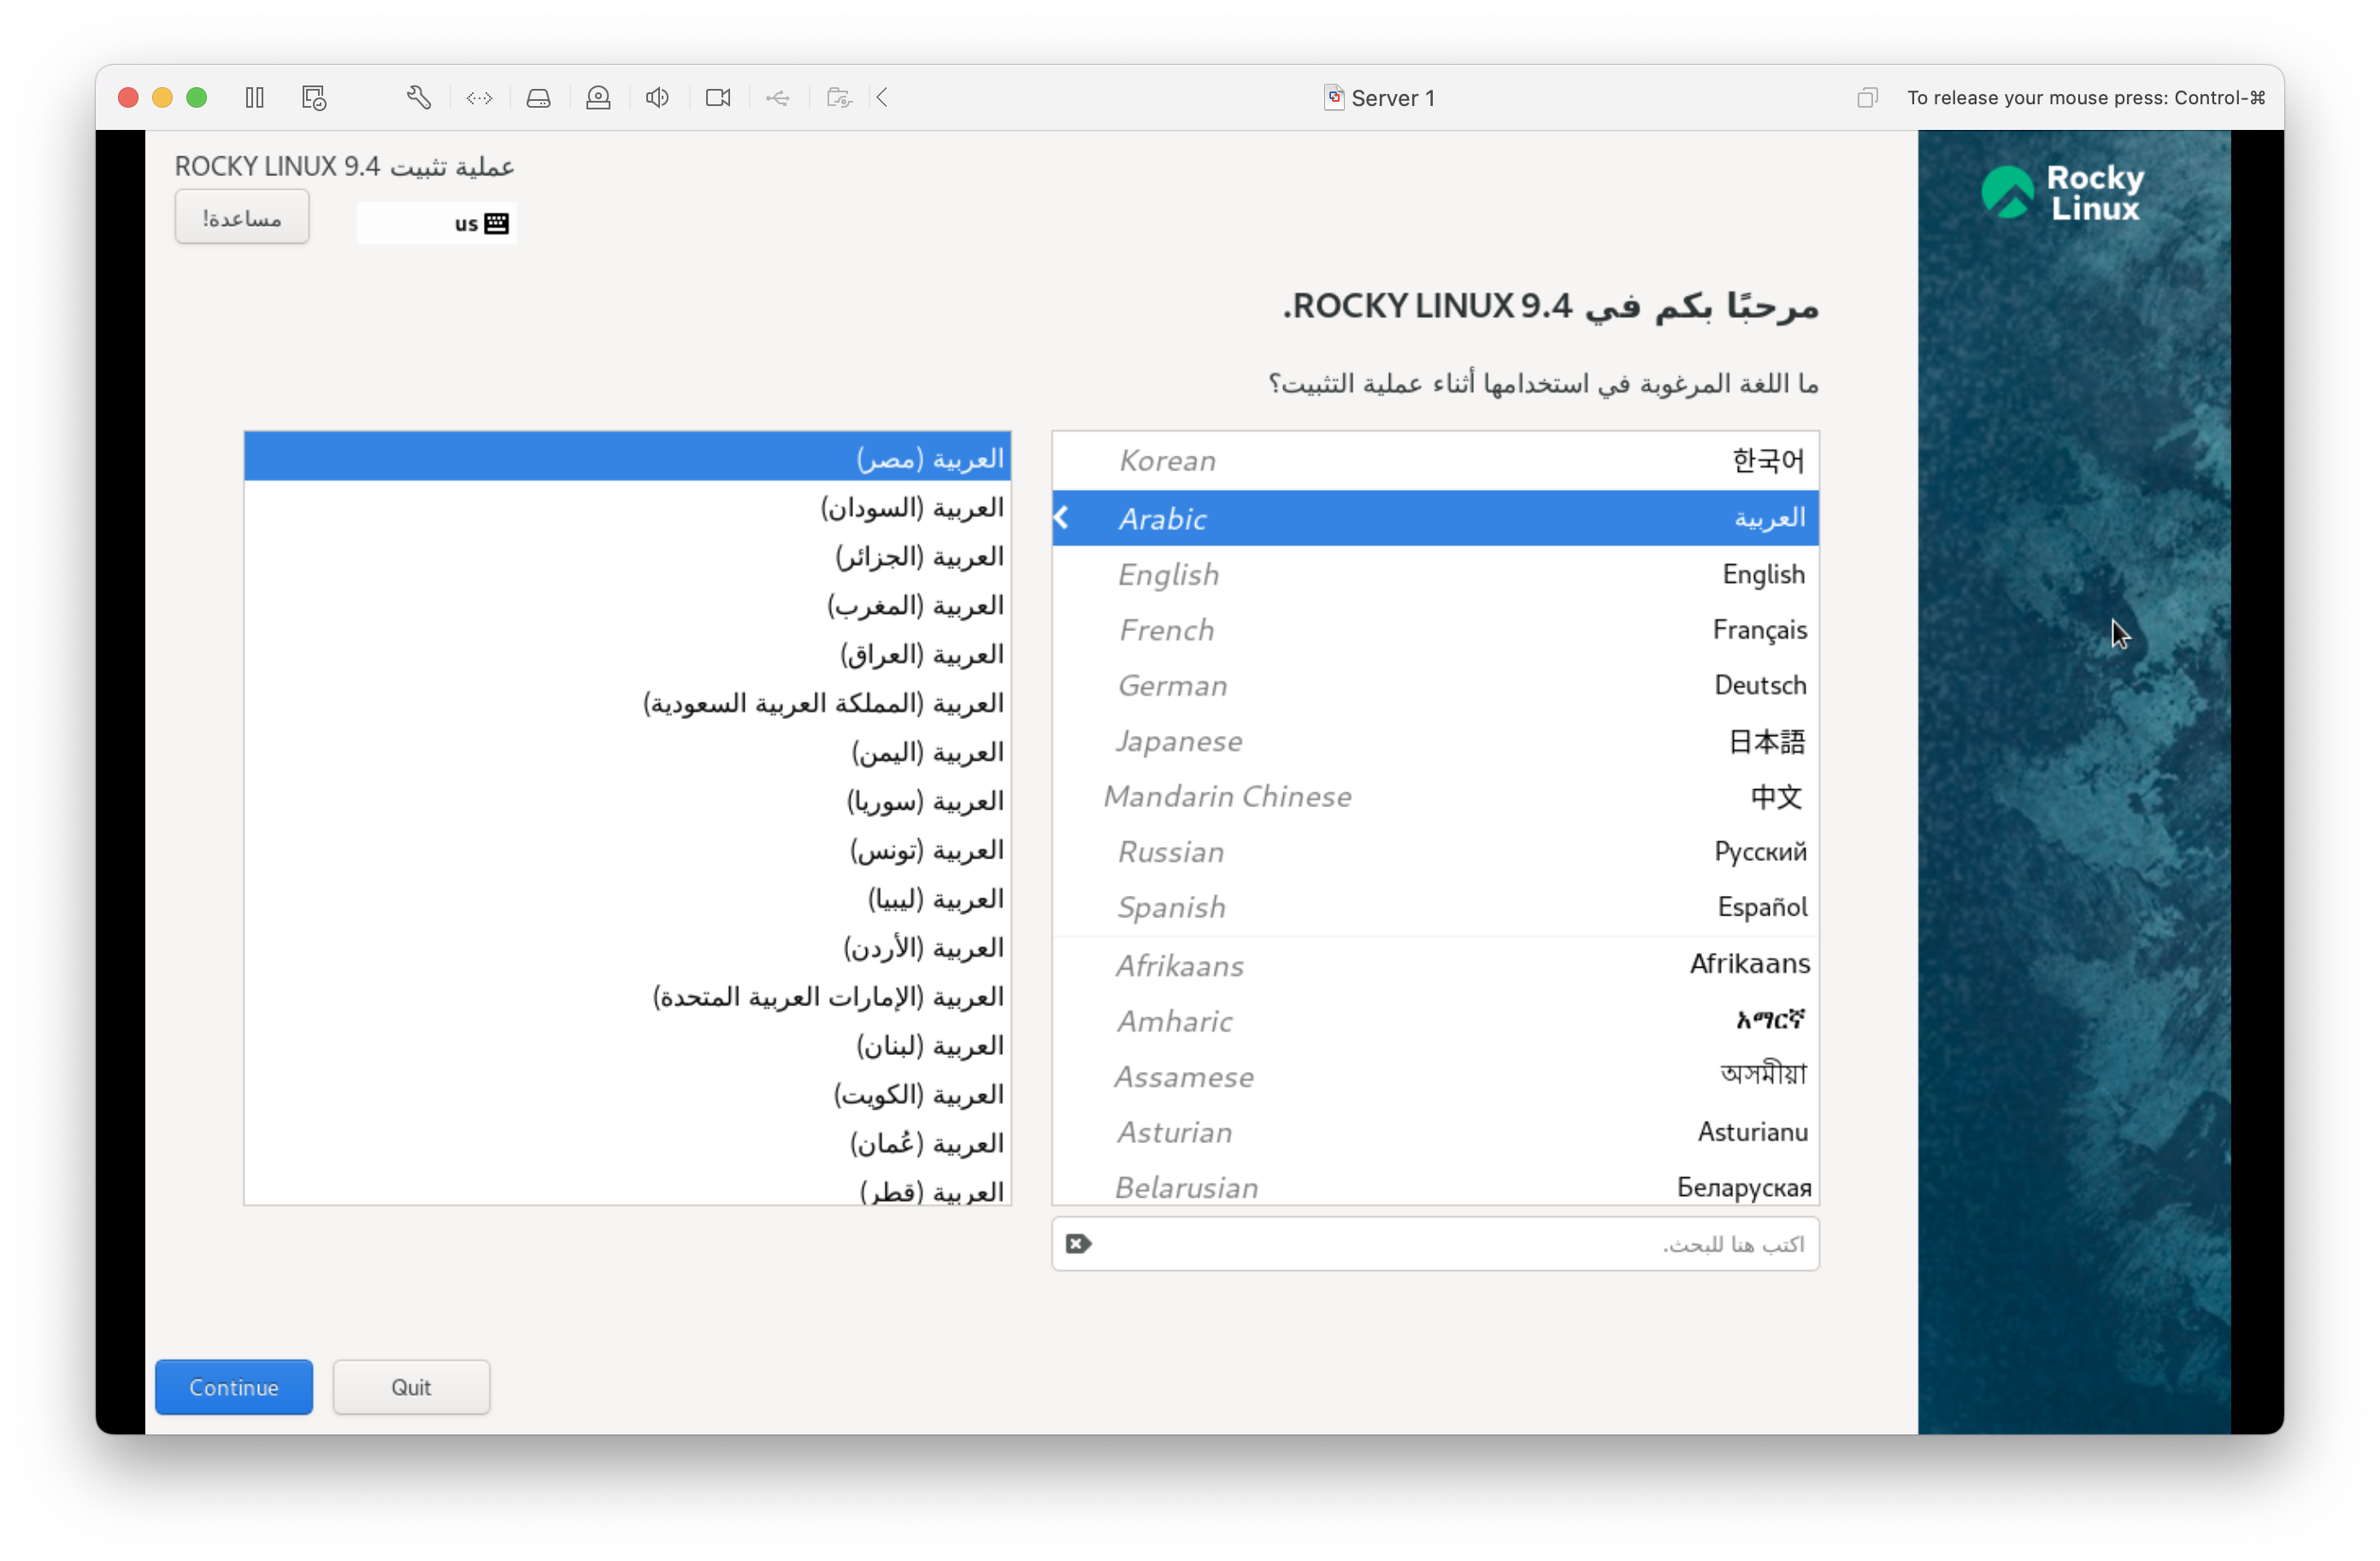2380x1561 pixels.
Task: Click the Rocky Linux logo
Action: coord(2063,192)
